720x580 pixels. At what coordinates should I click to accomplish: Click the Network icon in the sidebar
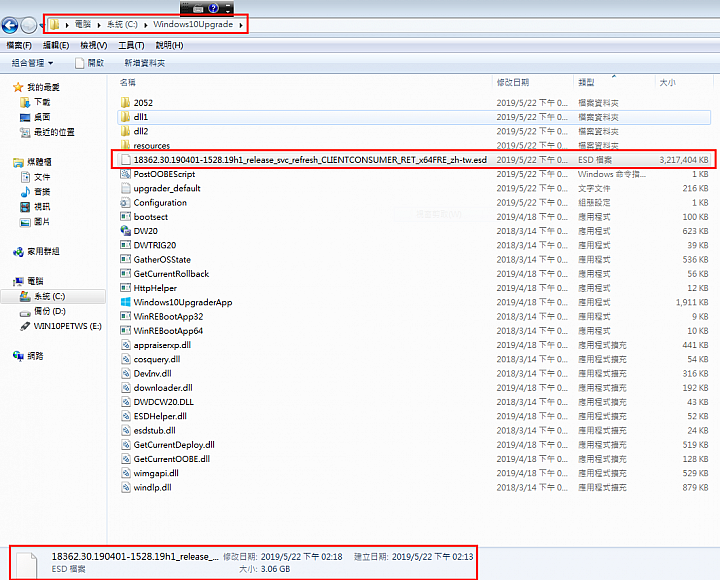tap(18, 355)
